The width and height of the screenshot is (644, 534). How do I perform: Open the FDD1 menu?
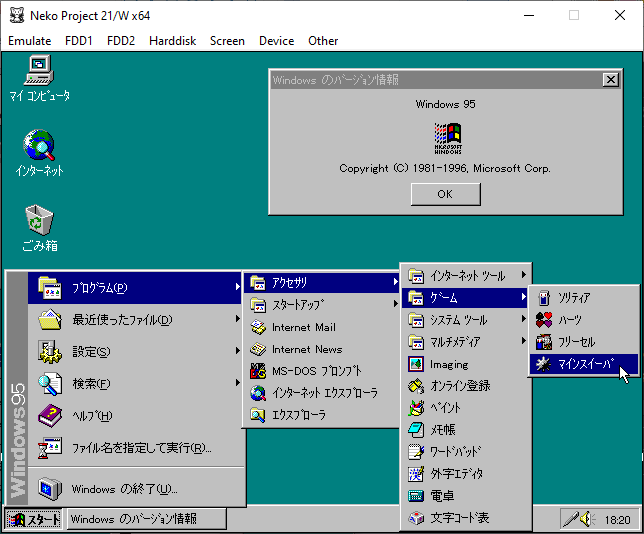tap(79, 41)
